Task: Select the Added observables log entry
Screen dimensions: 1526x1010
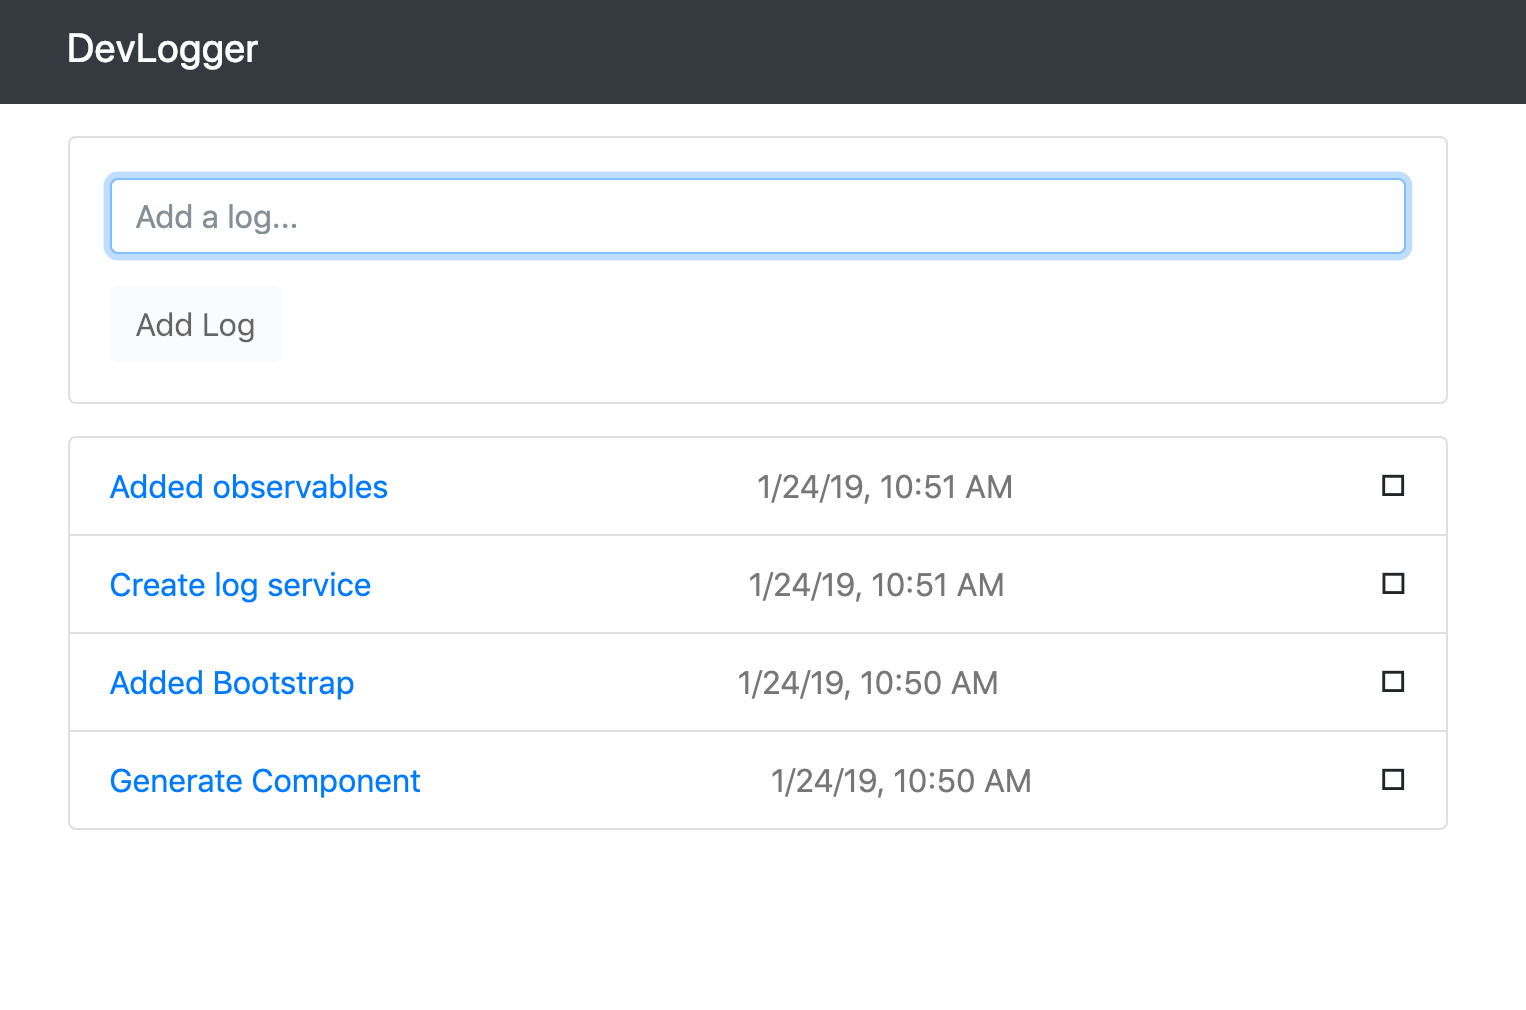Action: (249, 487)
